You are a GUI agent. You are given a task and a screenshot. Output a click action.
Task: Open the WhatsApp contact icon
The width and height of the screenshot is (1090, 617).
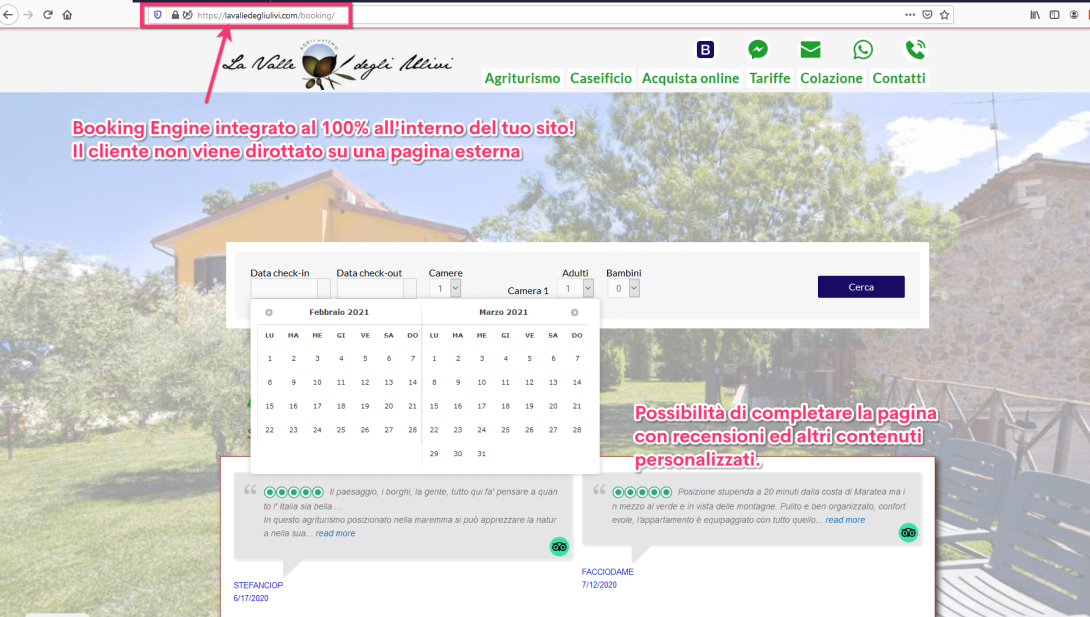coord(863,49)
